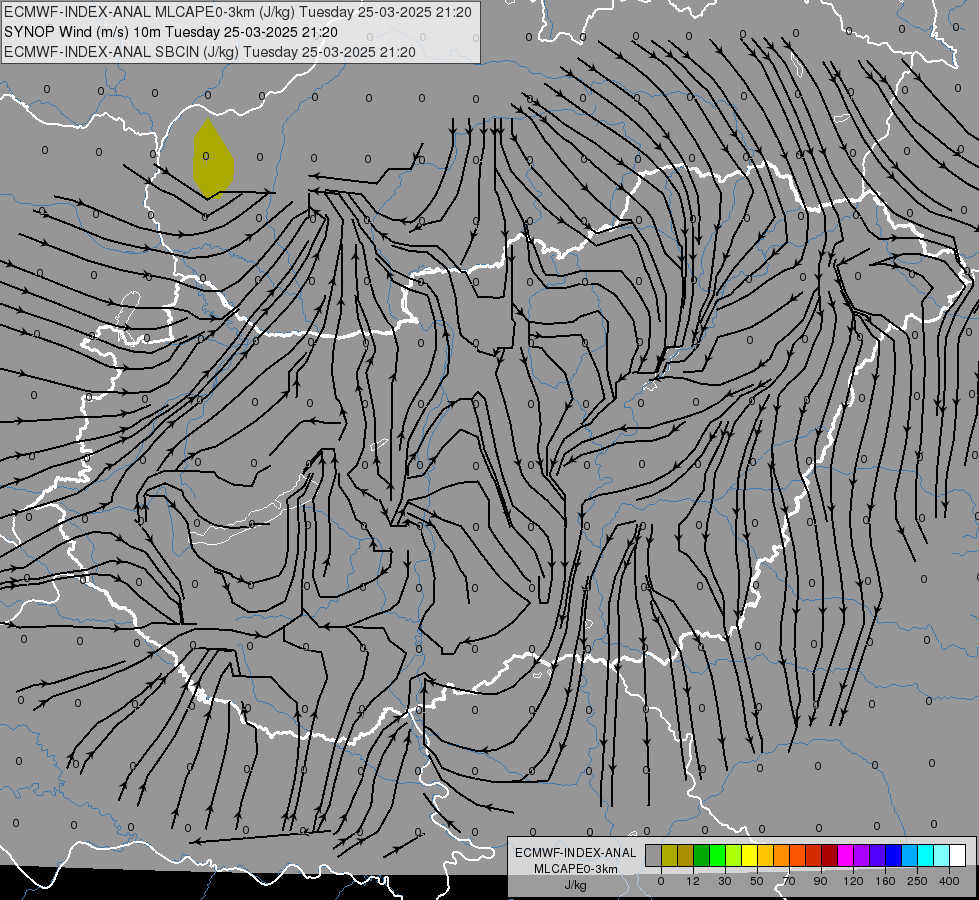The width and height of the screenshot is (979, 900).
Task: Click the legend value 90
Action: (x=820, y=881)
